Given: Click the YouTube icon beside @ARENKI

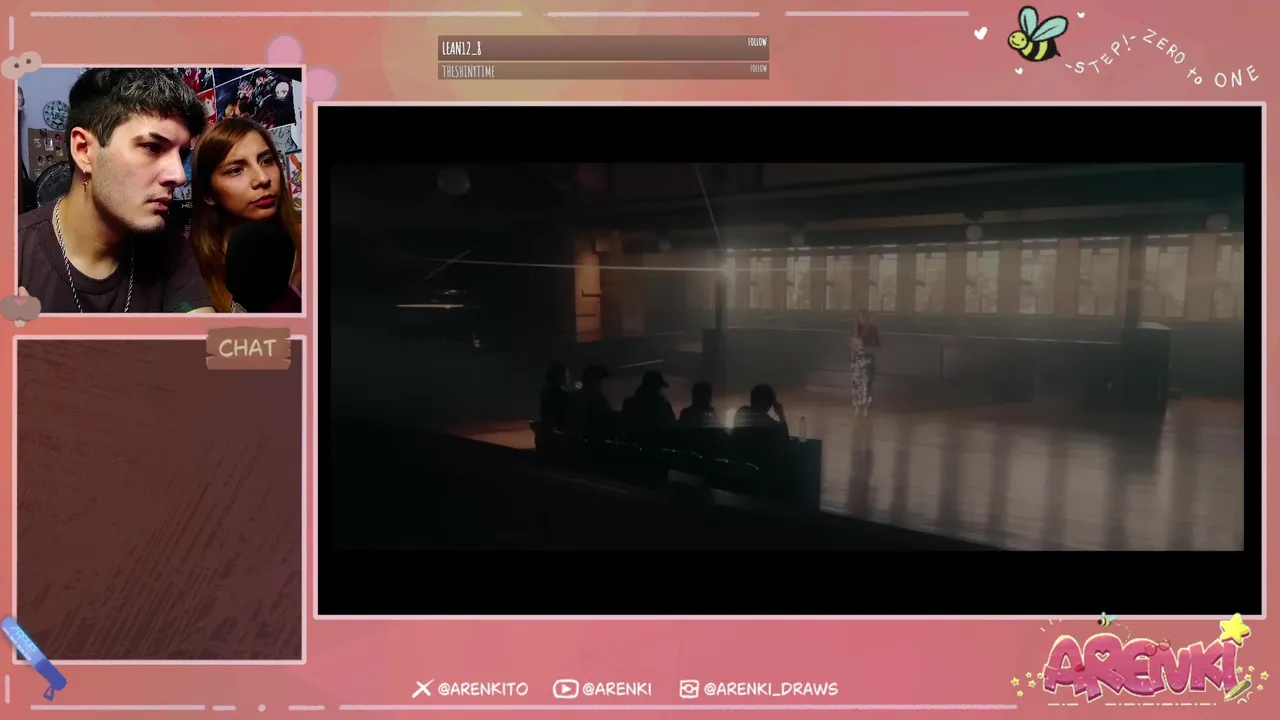Looking at the screenshot, I should pos(565,688).
